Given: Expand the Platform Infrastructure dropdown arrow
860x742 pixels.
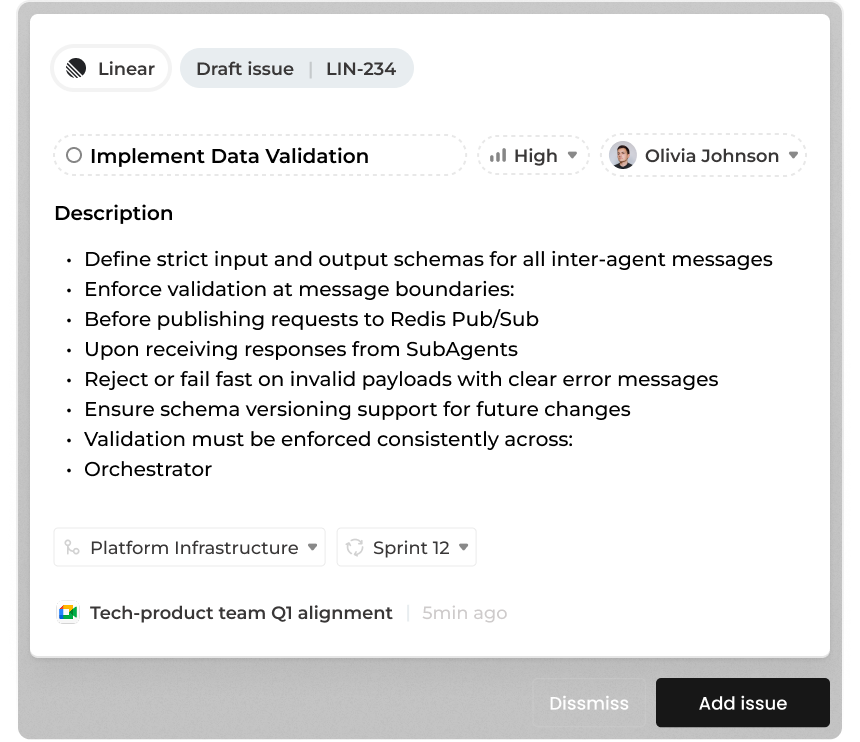Looking at the screenshot, I should tap(312, 548).
